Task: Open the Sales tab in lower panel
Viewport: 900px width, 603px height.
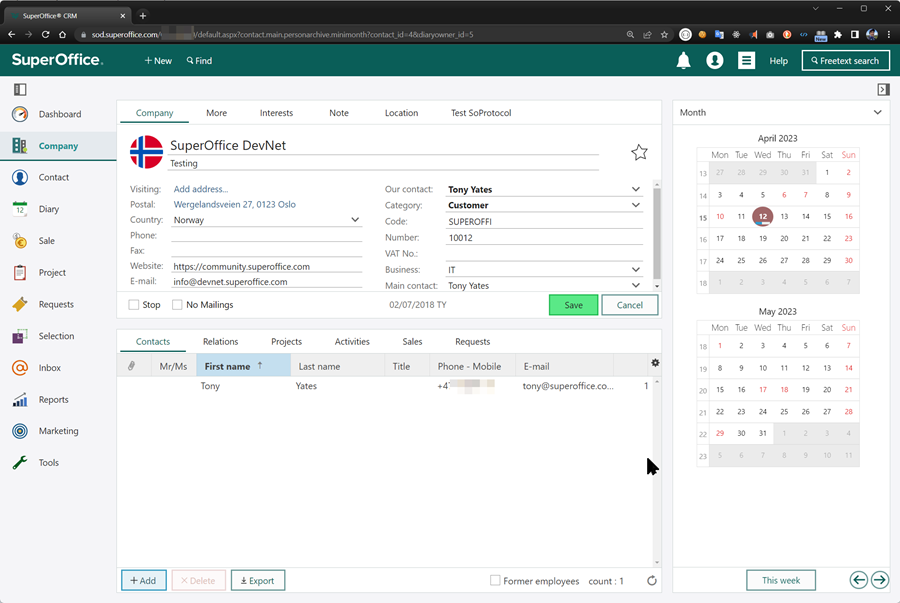Action: 412,341
